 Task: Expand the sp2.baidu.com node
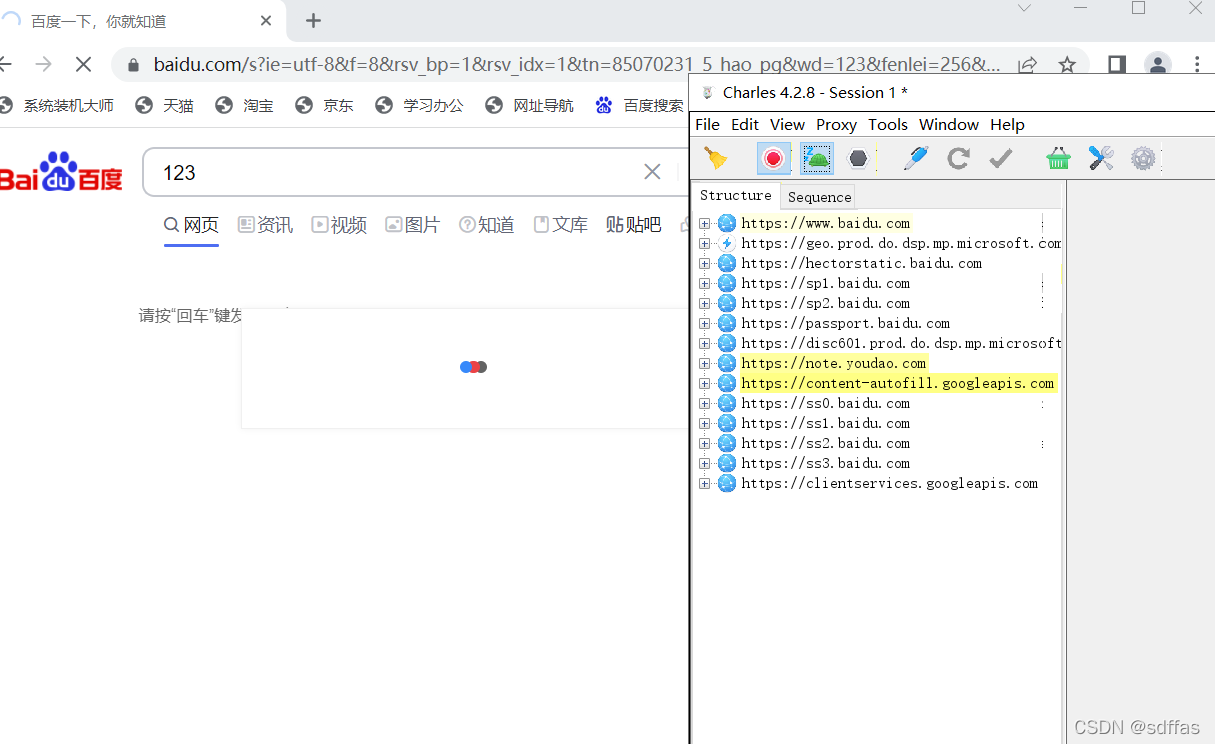click(705, 303)
